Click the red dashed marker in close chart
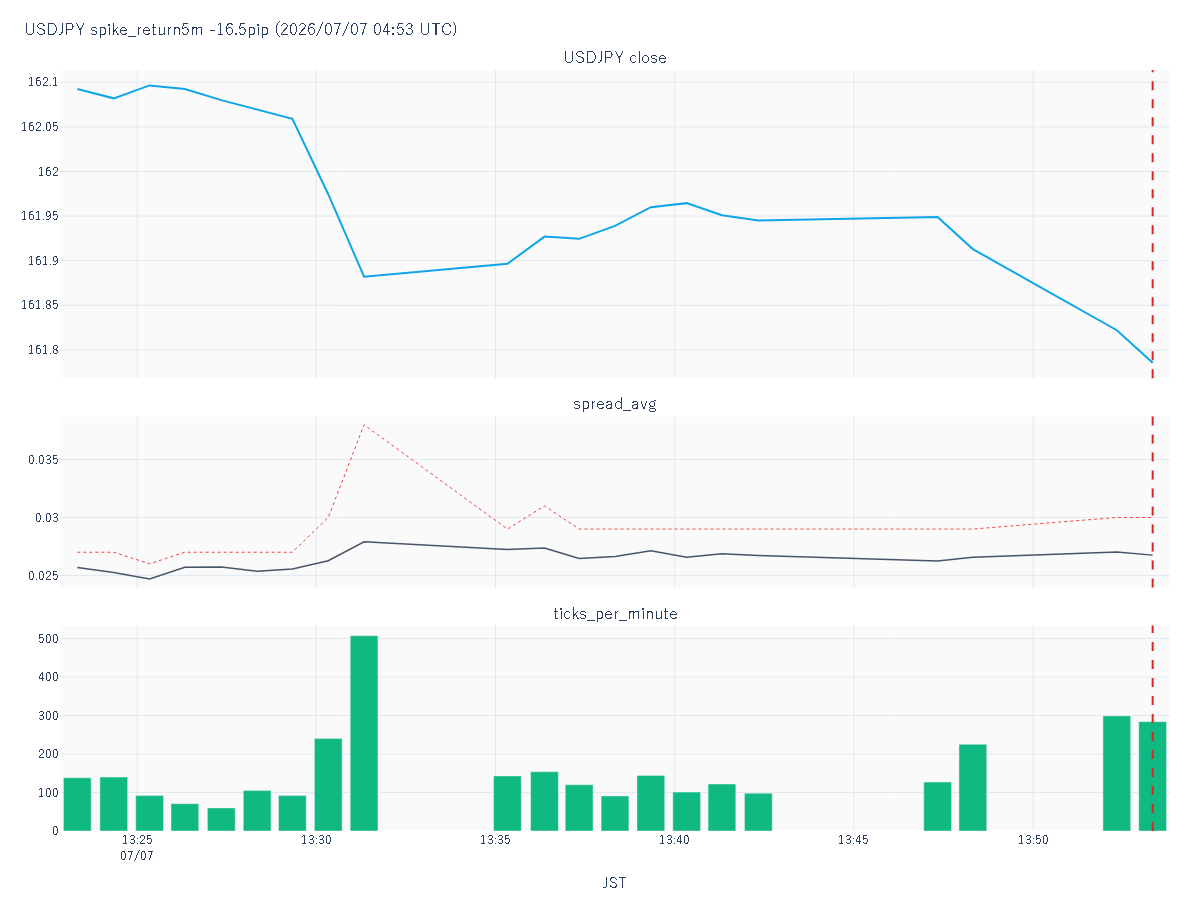 (1152, 224)
